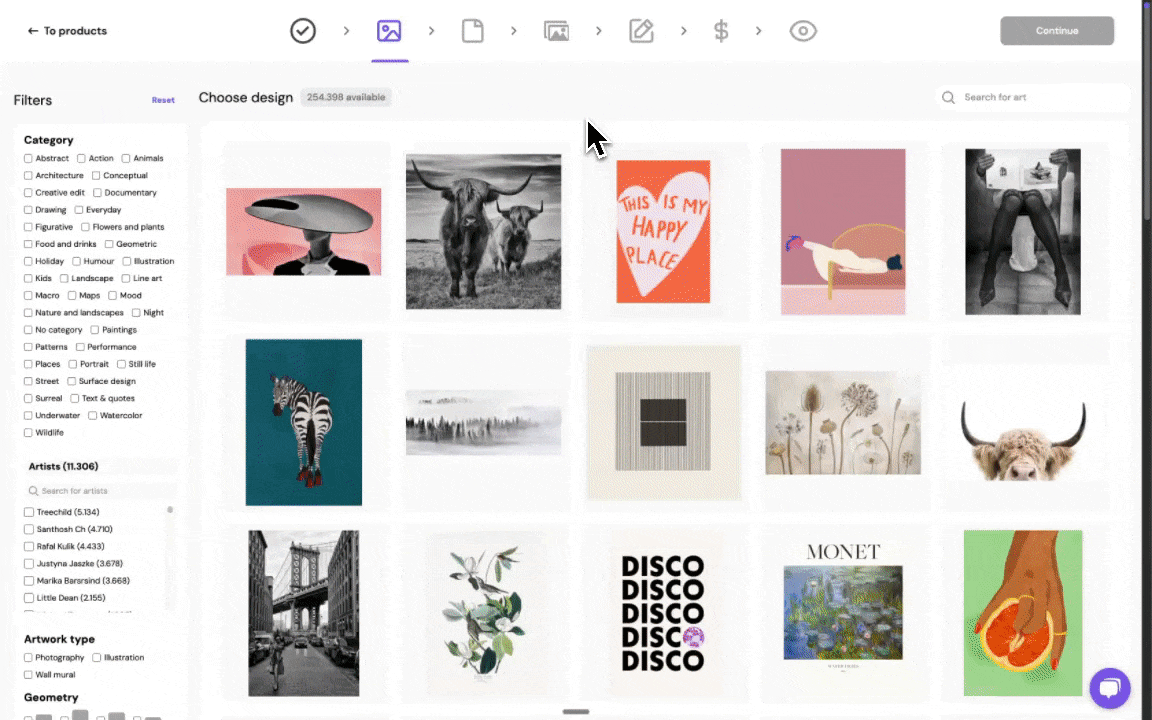Viewport: 1152px width, 720px height.
Task: Click the search magnifier icon for art
Action: (948, 97)
